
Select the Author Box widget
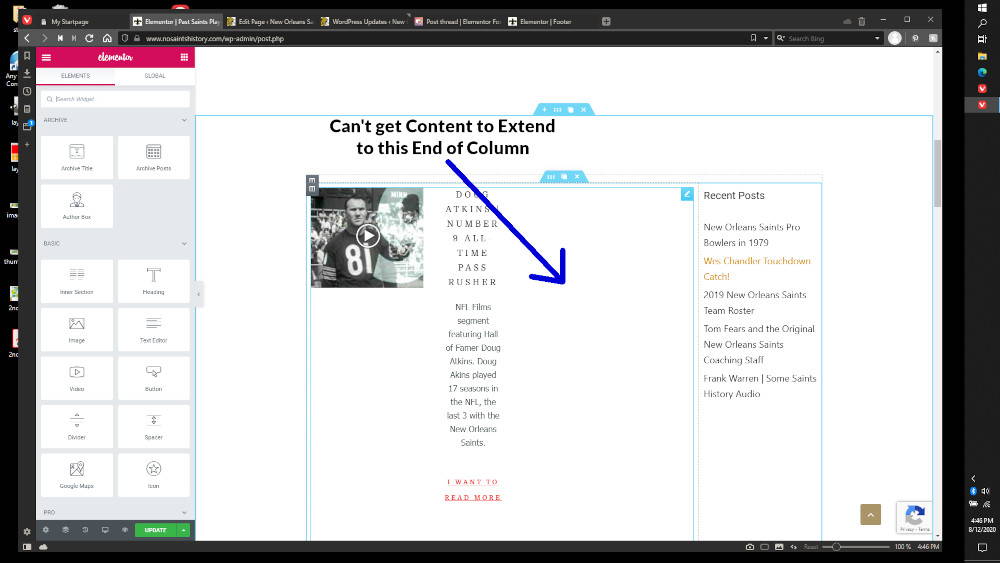(77, 206)
